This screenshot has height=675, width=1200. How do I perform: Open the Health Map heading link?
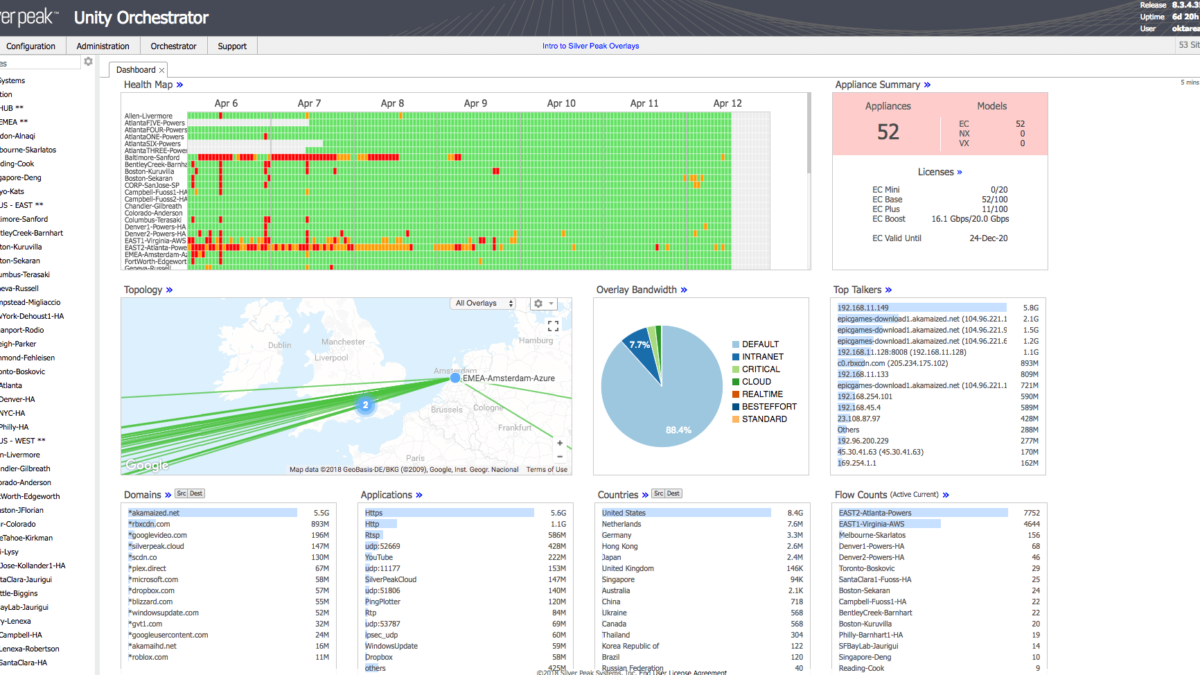pyautogui.click(x=148, y=85)
